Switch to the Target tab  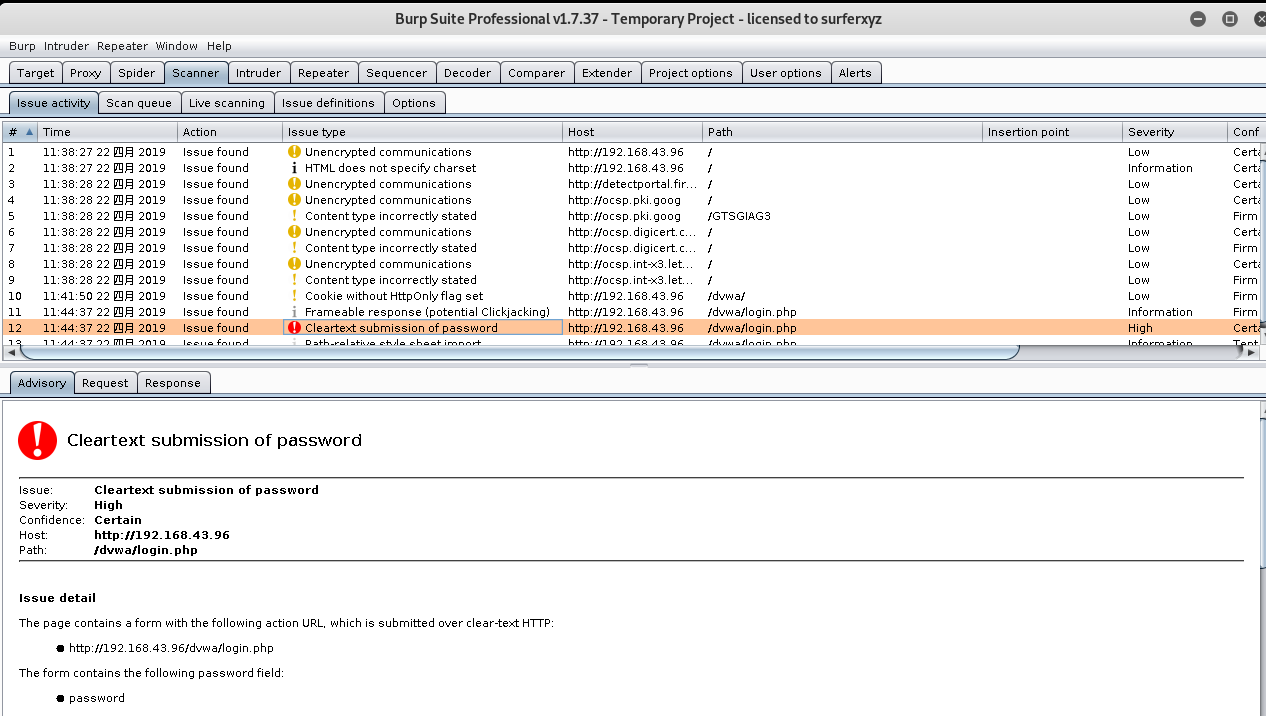(x=35, y=73)
